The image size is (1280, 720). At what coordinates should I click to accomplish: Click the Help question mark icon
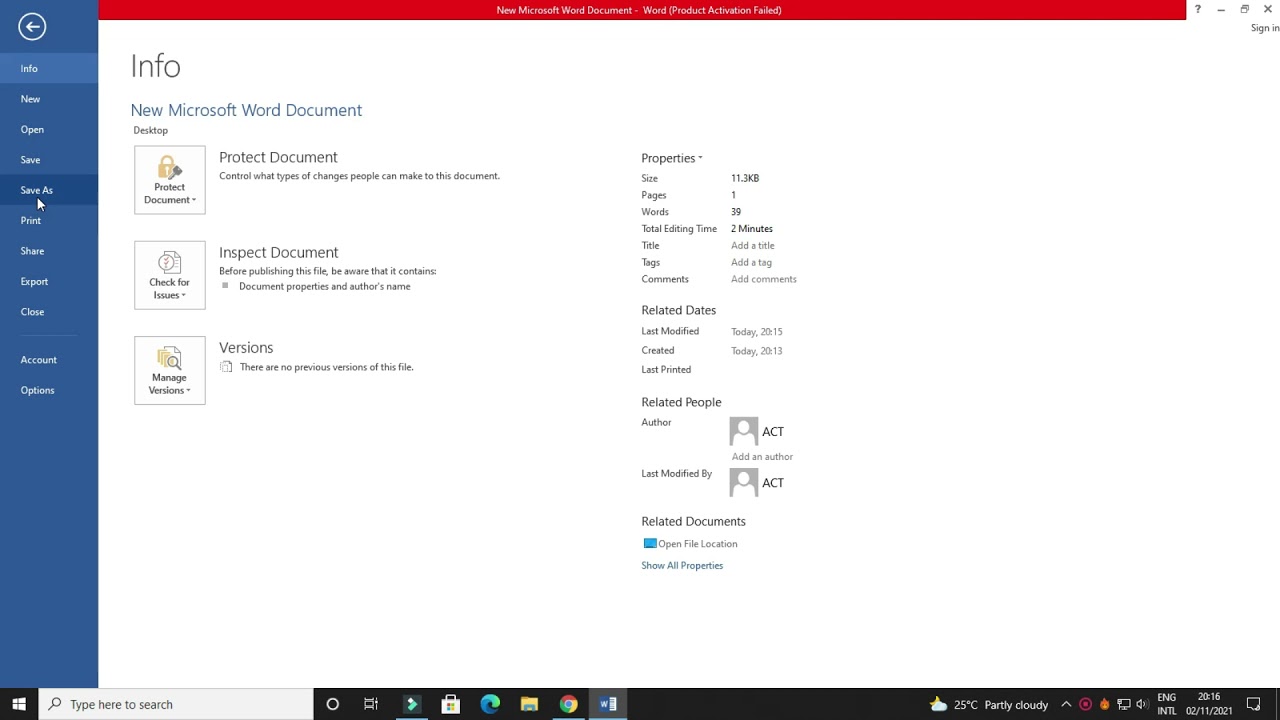[x=1197, y=9]
